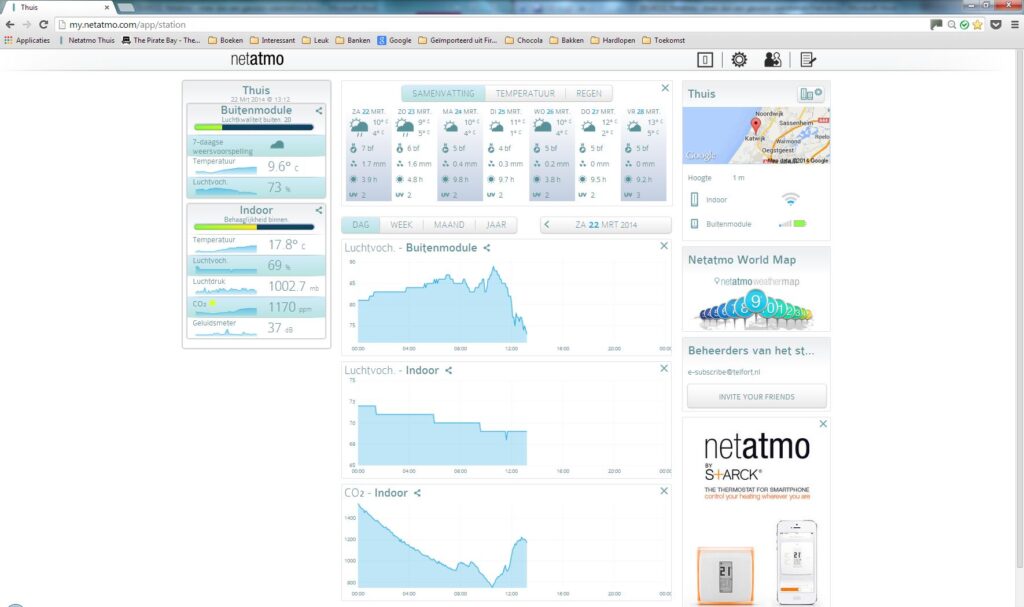The width and height of the screenshot is (1024, 607).
Task: Open the date picker ZA 22 MRT 2014
Action: point(606,225)
